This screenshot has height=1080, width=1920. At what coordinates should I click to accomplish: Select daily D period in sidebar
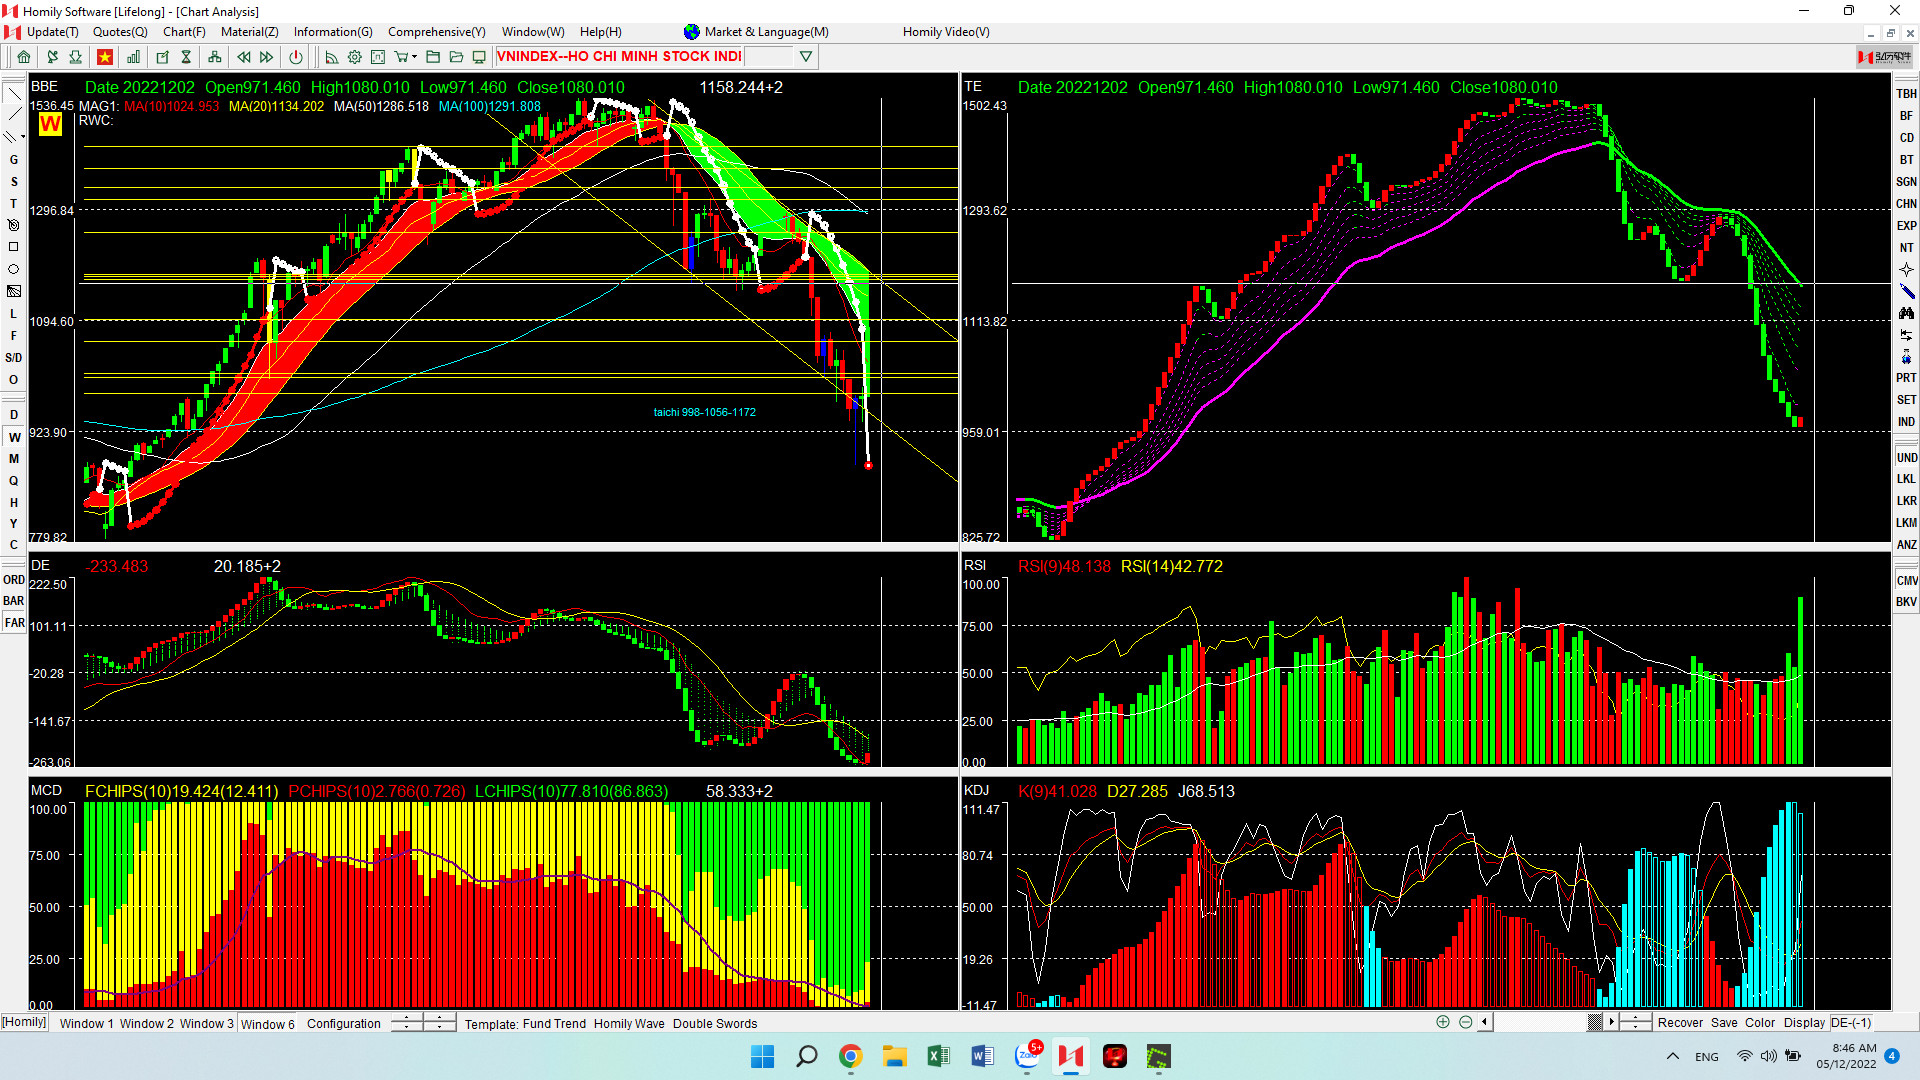[14, 415]
